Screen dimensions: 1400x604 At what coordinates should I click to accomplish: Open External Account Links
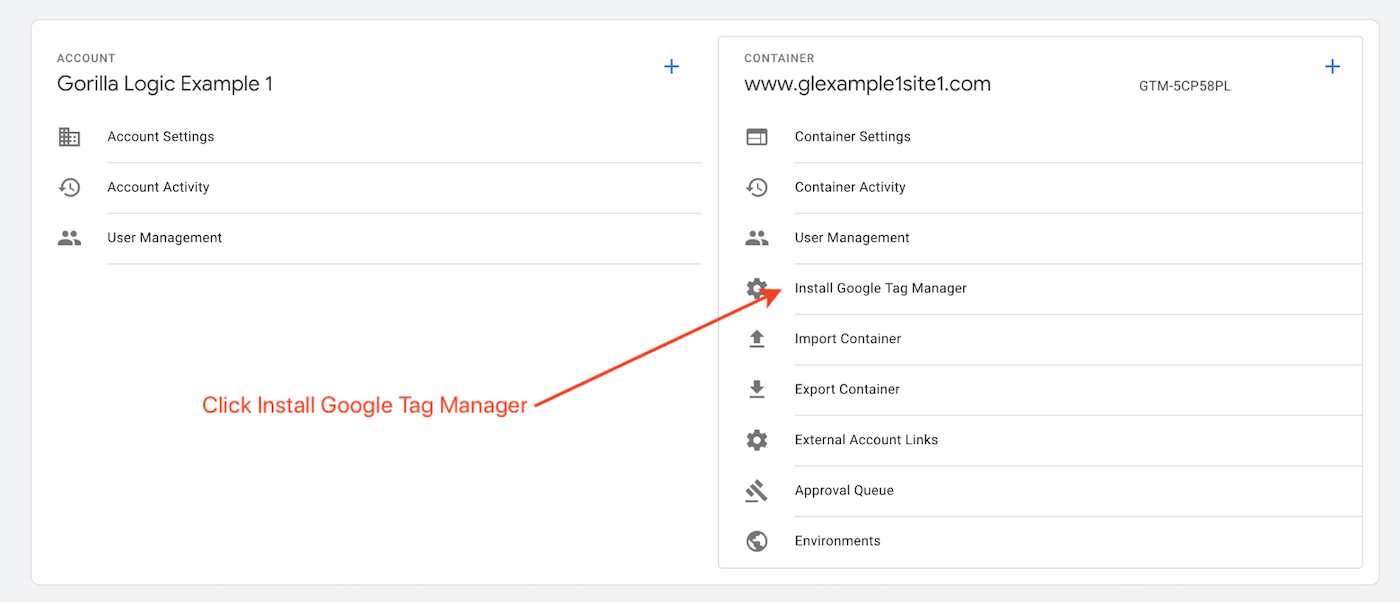pyautogui.click(x=867, y=440)
